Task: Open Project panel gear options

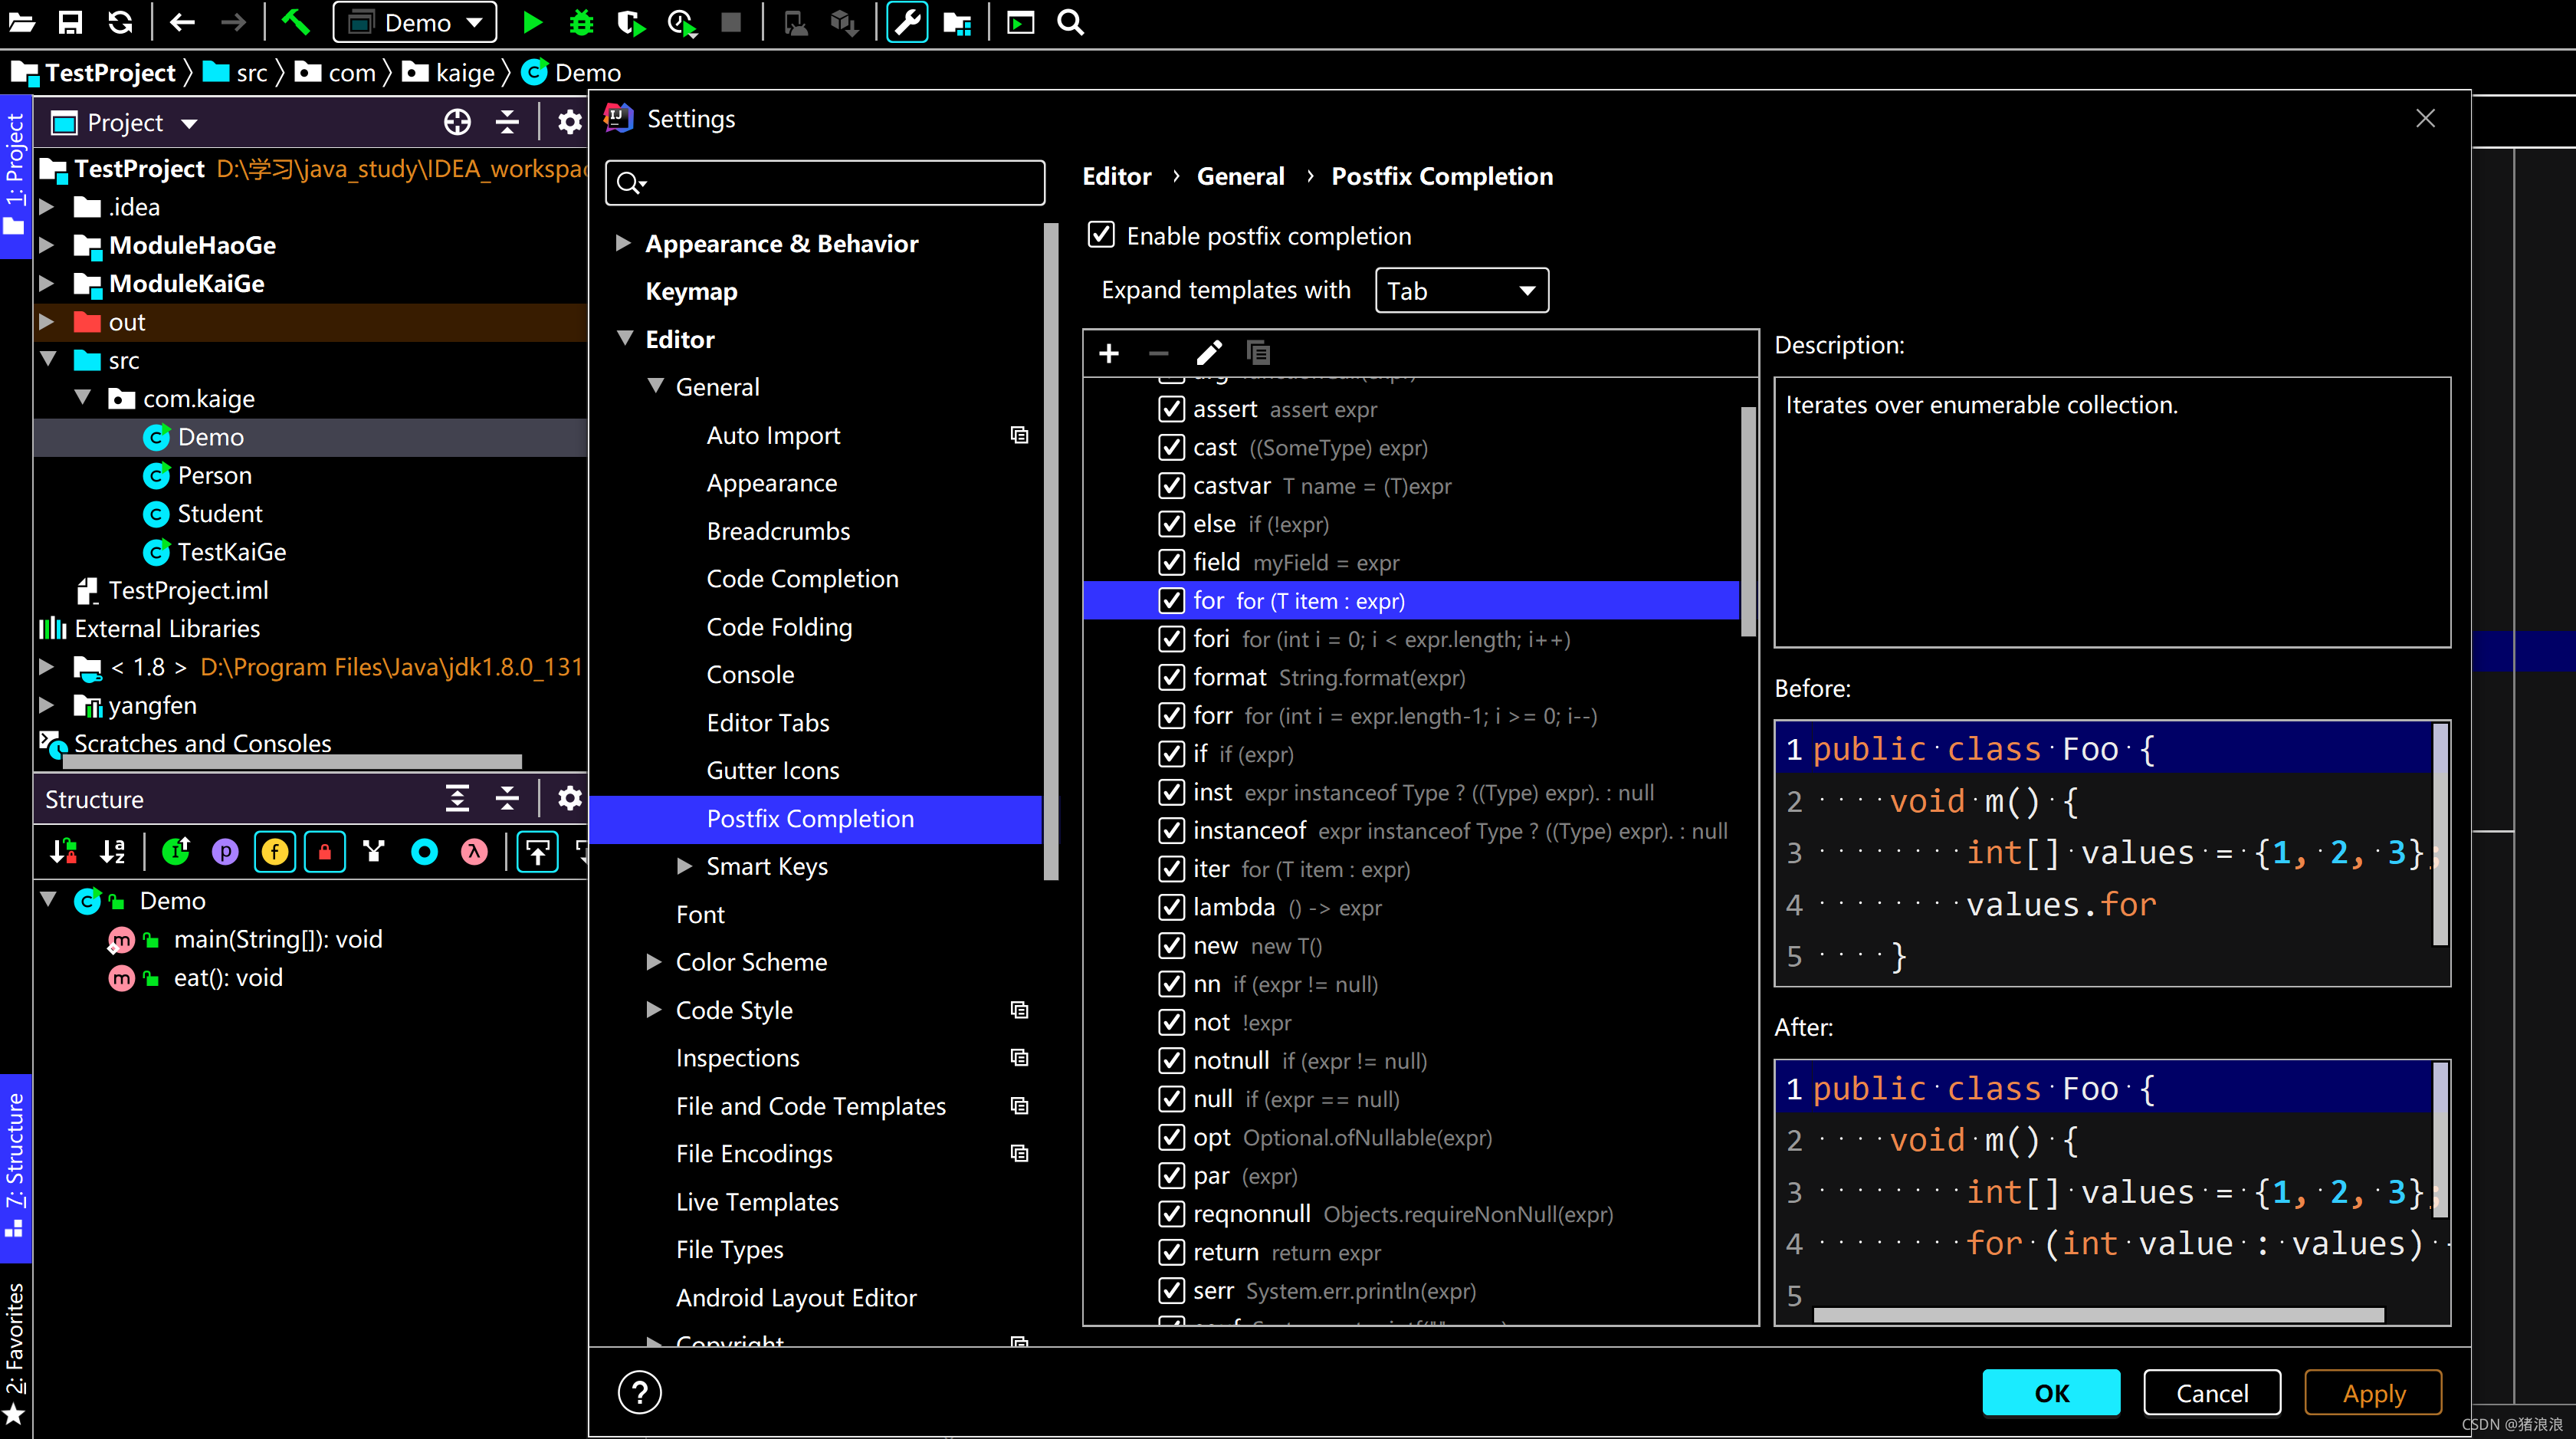Action: coord(569,122)
